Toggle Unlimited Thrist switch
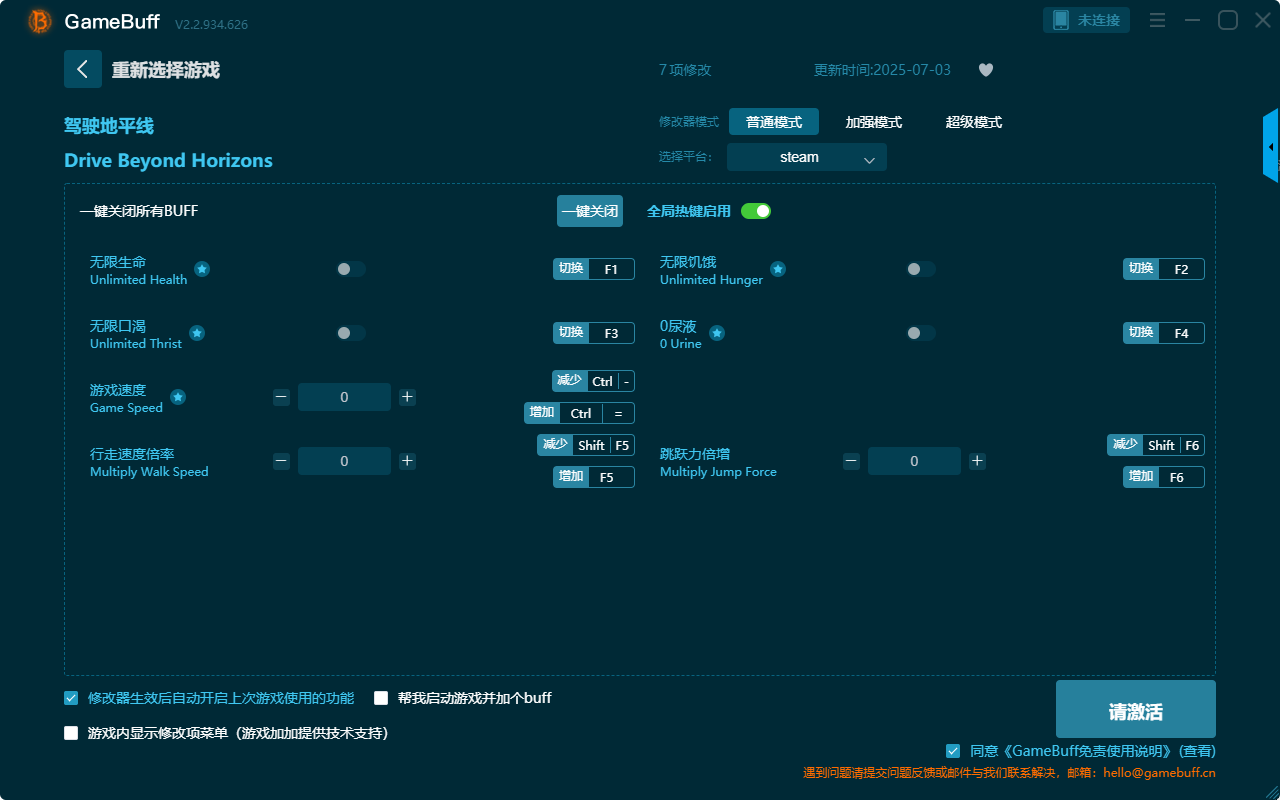 tap(351, 333)
